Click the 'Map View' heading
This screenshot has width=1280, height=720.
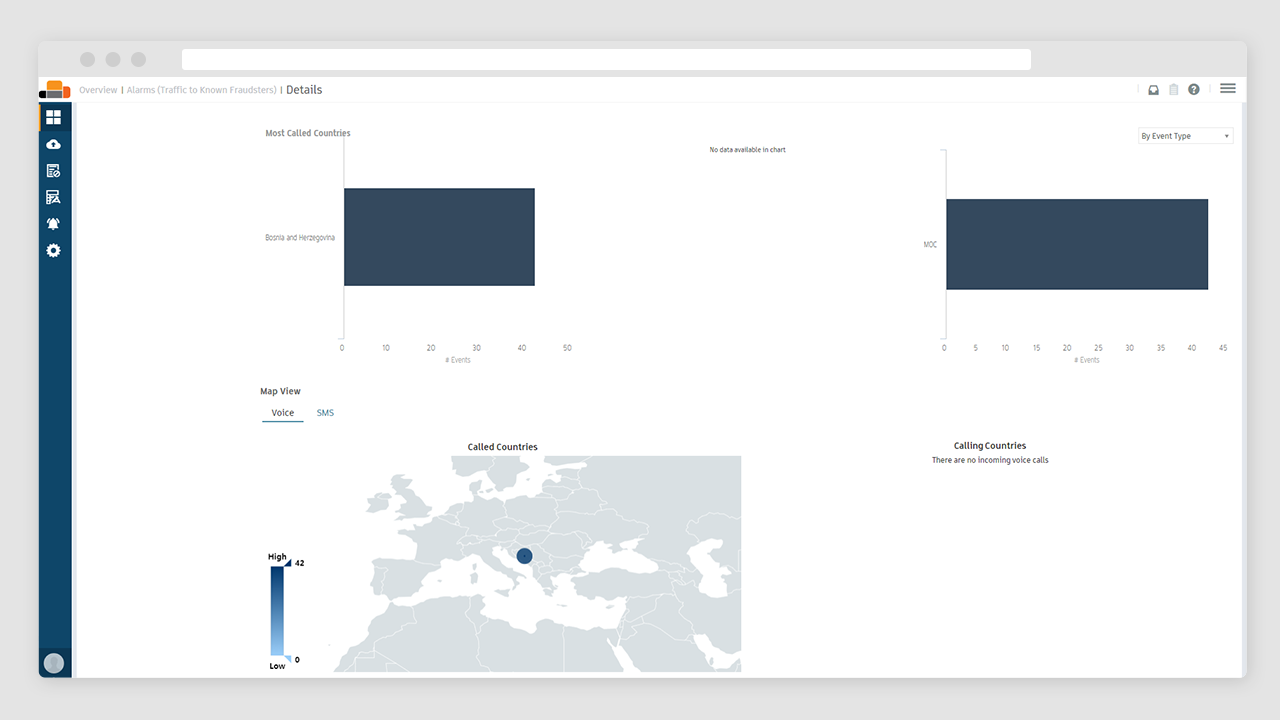pyautogui.click(x=280, y=392)
